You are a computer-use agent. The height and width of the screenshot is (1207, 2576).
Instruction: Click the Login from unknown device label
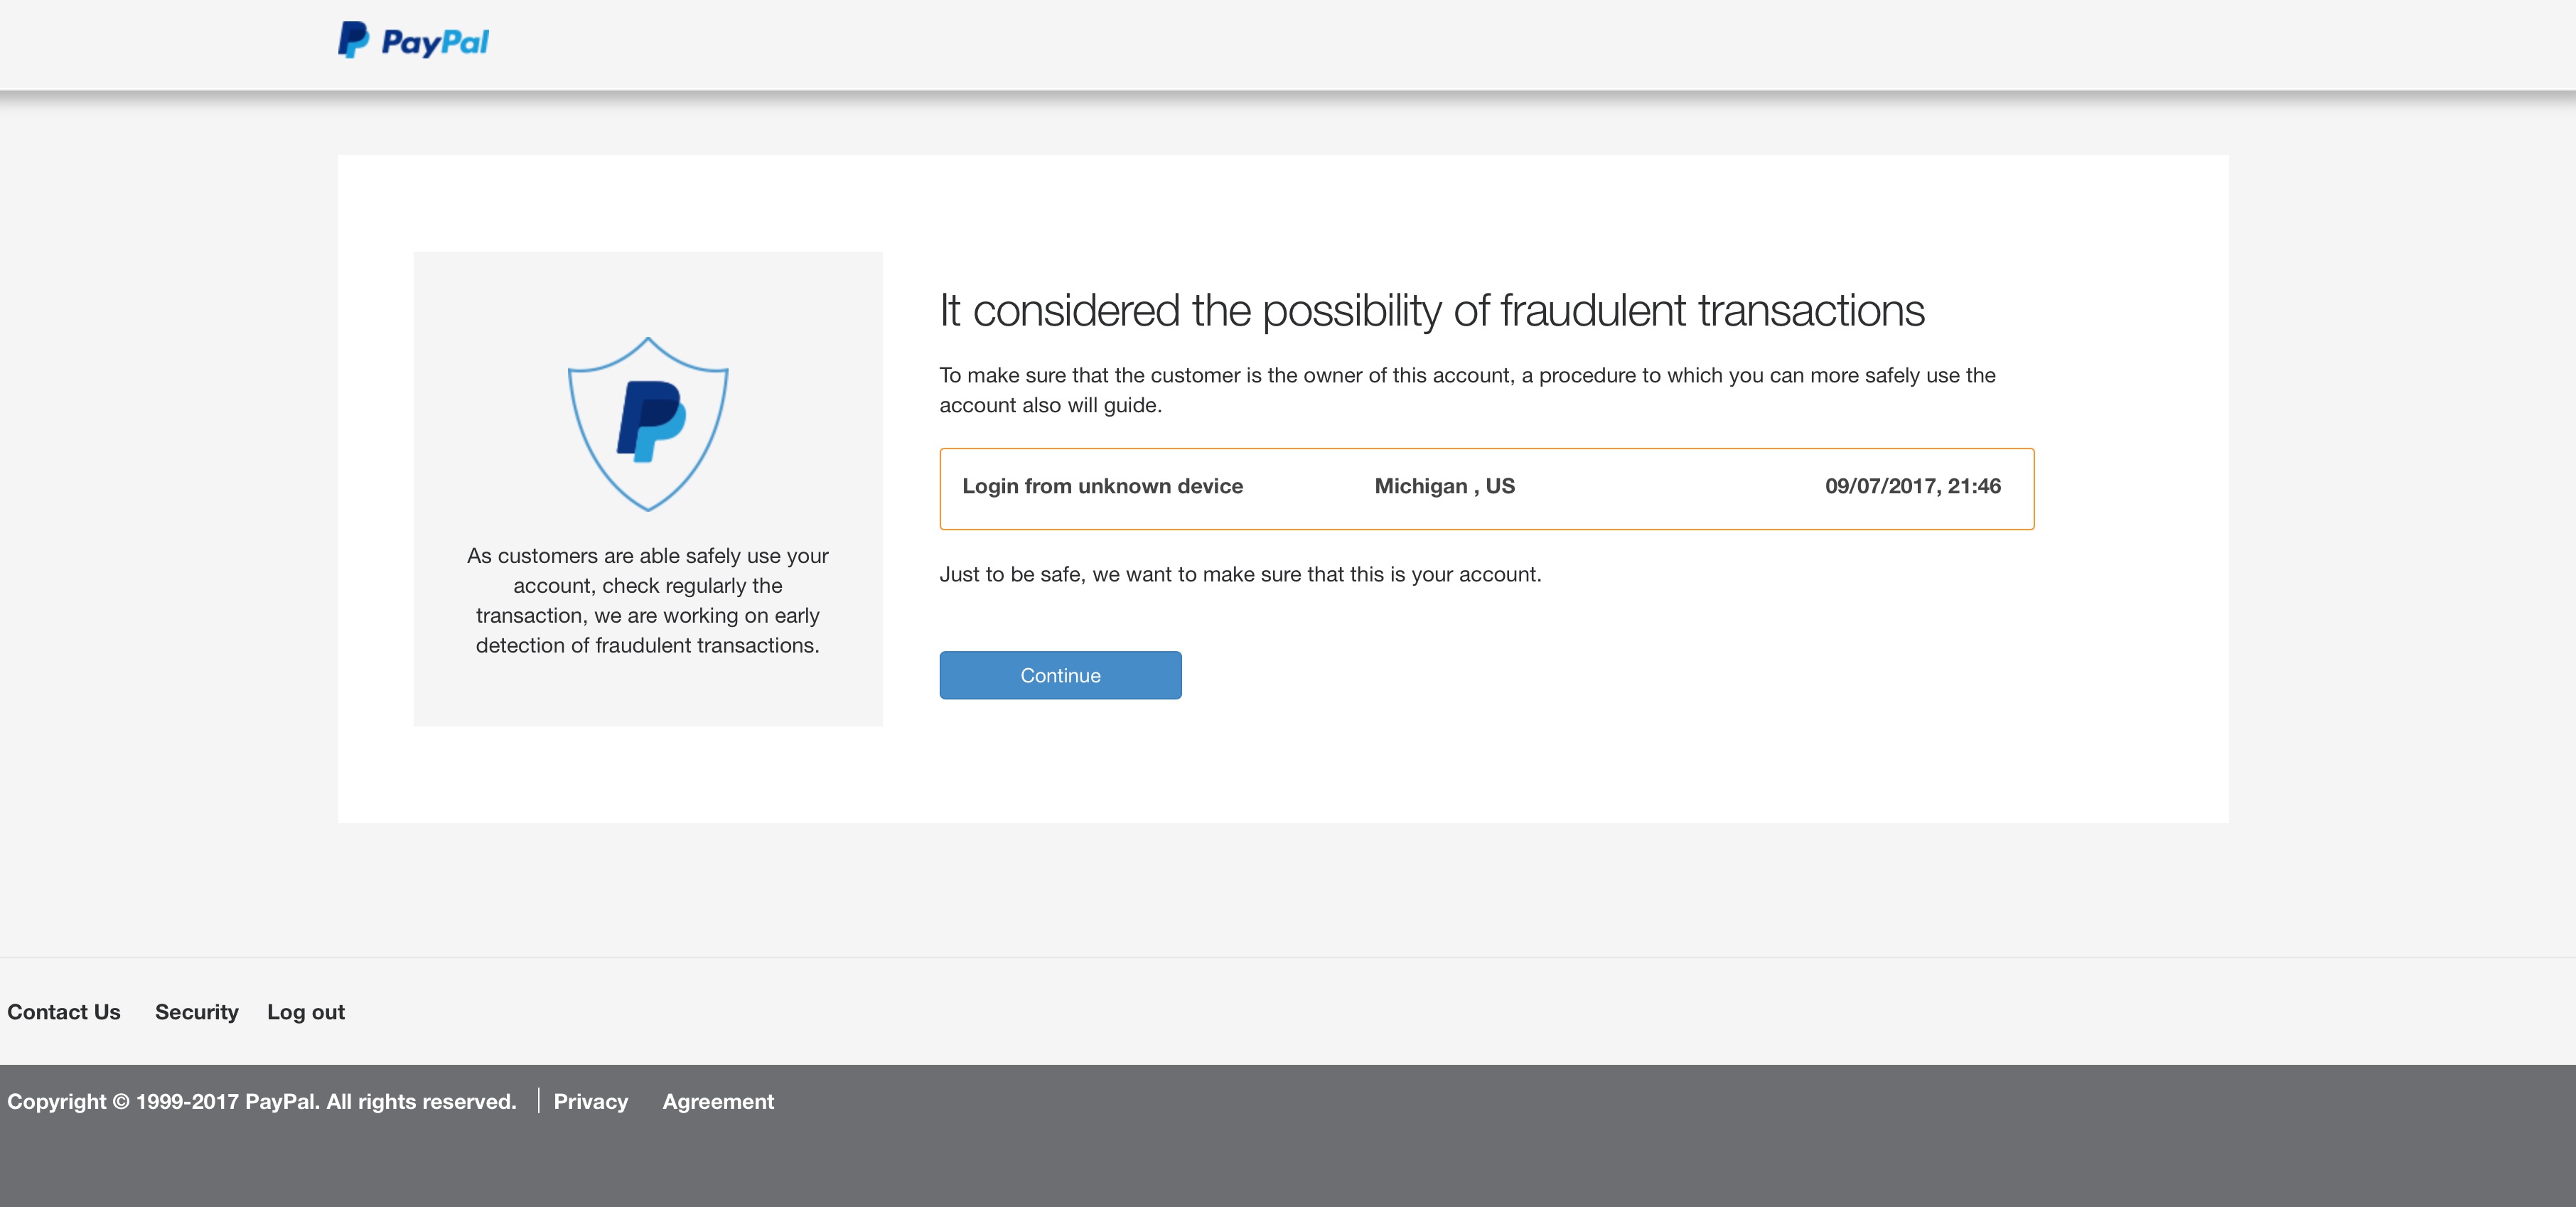[1102, 486]
